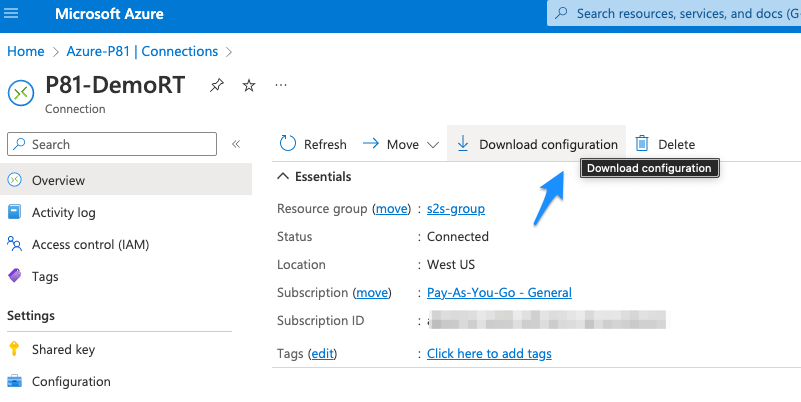Click the magnifier icon in top search bar
This screenshot has height=402, width=801.
(561, 13)
